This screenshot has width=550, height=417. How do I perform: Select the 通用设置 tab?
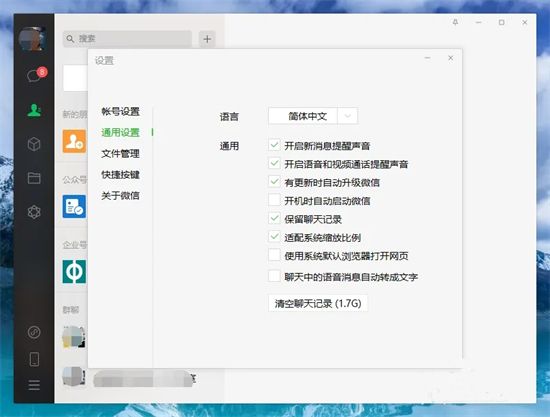[x=120, y=133]
